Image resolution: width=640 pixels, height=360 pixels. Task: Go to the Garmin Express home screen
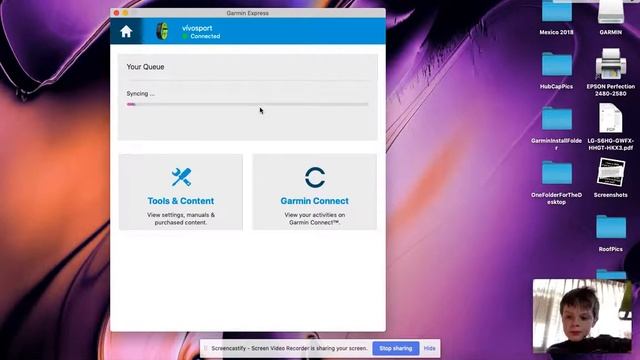coord(126,31)
